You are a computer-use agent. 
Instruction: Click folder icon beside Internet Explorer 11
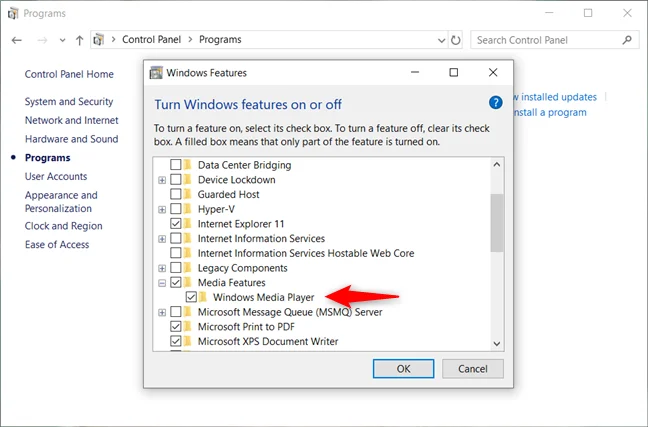(x=188, y=224)
